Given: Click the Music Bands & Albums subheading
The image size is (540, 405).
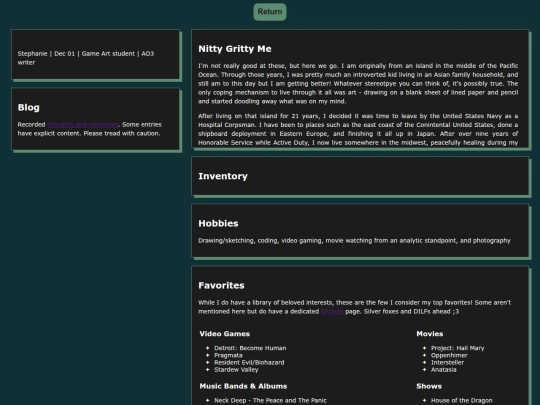Looking at the screenshot, I should pos(243,386).
